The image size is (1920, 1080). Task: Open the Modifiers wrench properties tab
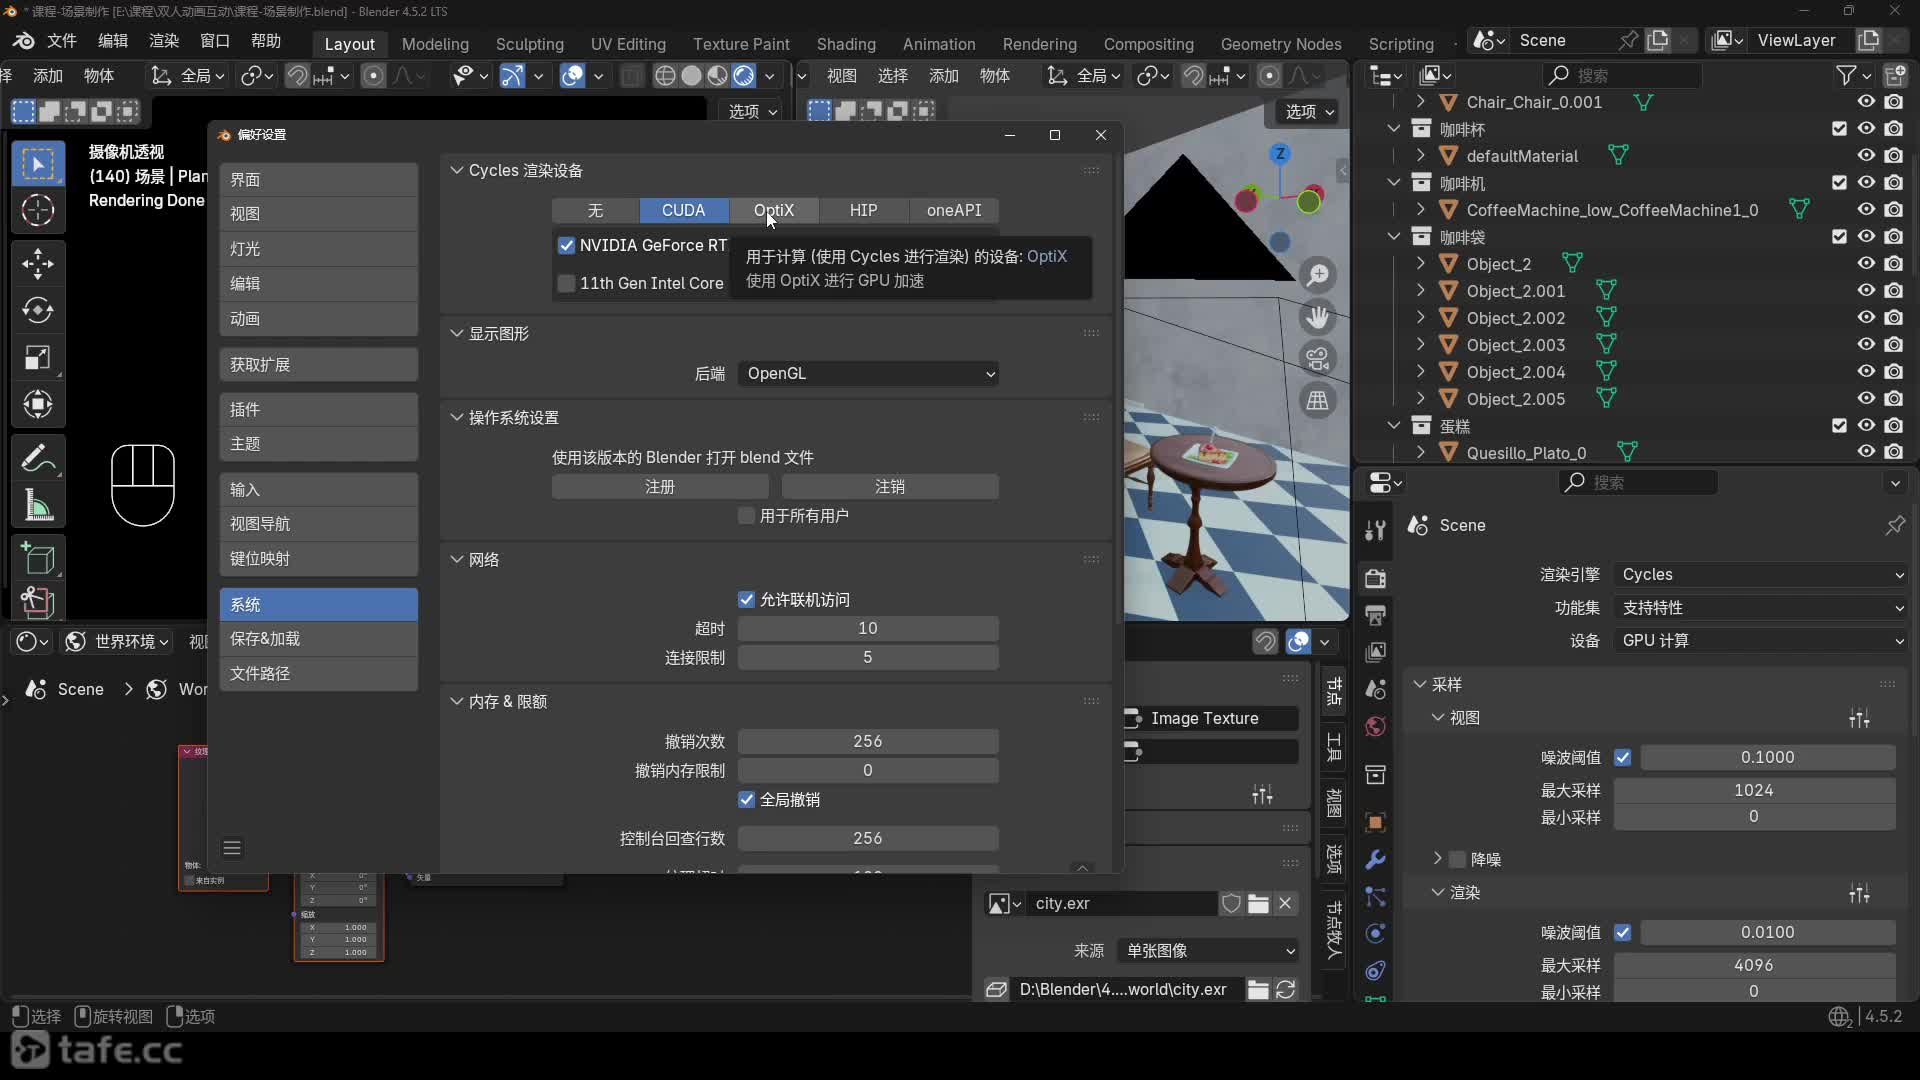click(1376, 860)
